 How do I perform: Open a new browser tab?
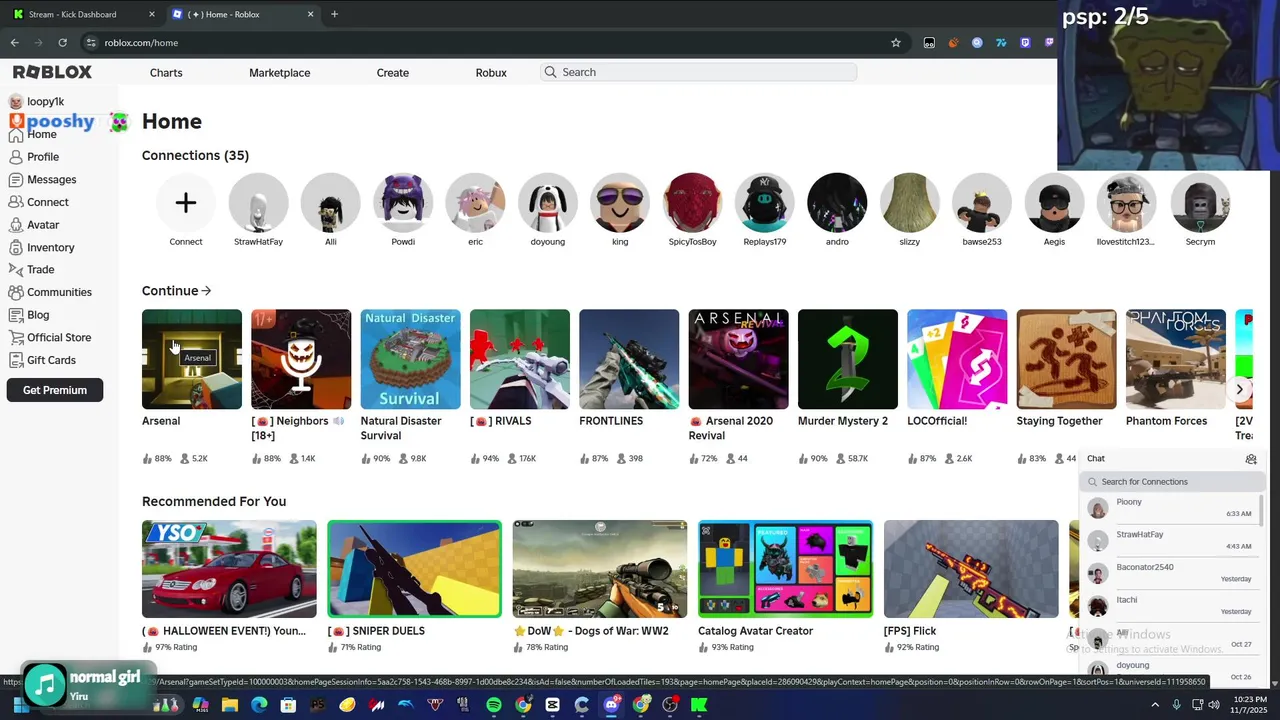[334, 14]
